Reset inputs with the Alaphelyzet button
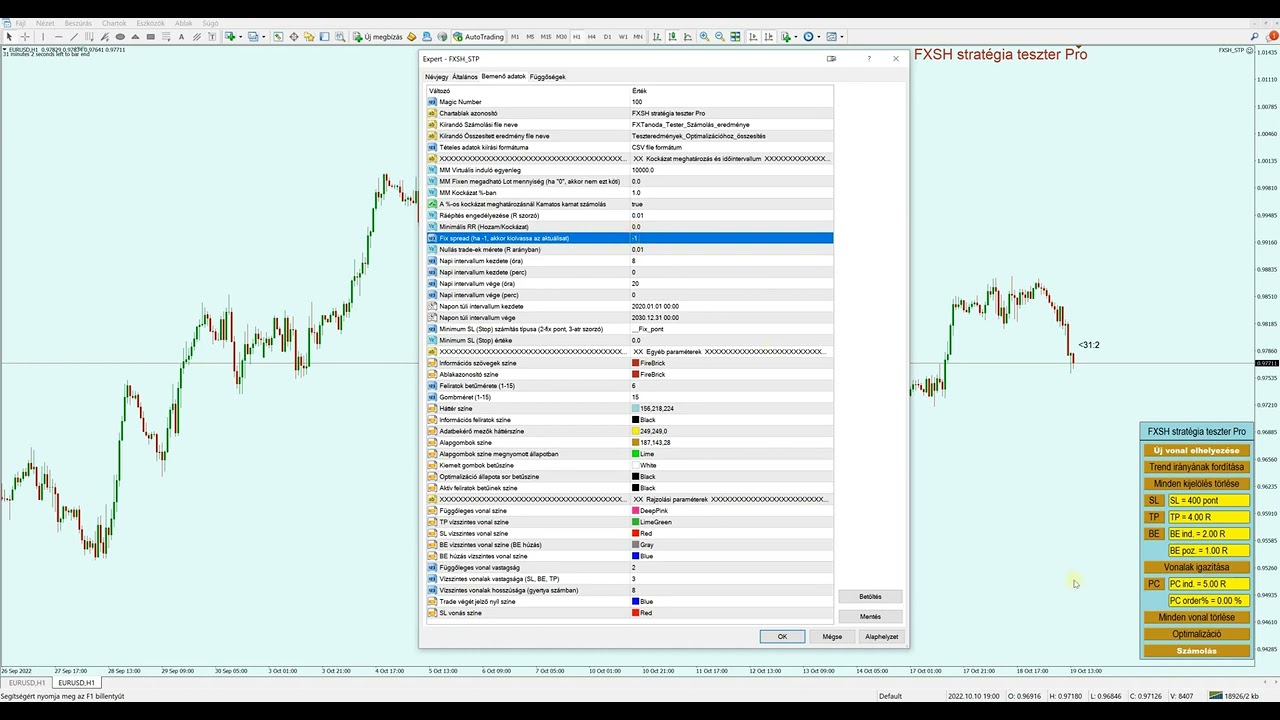Image resolution: width=1280 pixels, height=720 pixels. 881,637
